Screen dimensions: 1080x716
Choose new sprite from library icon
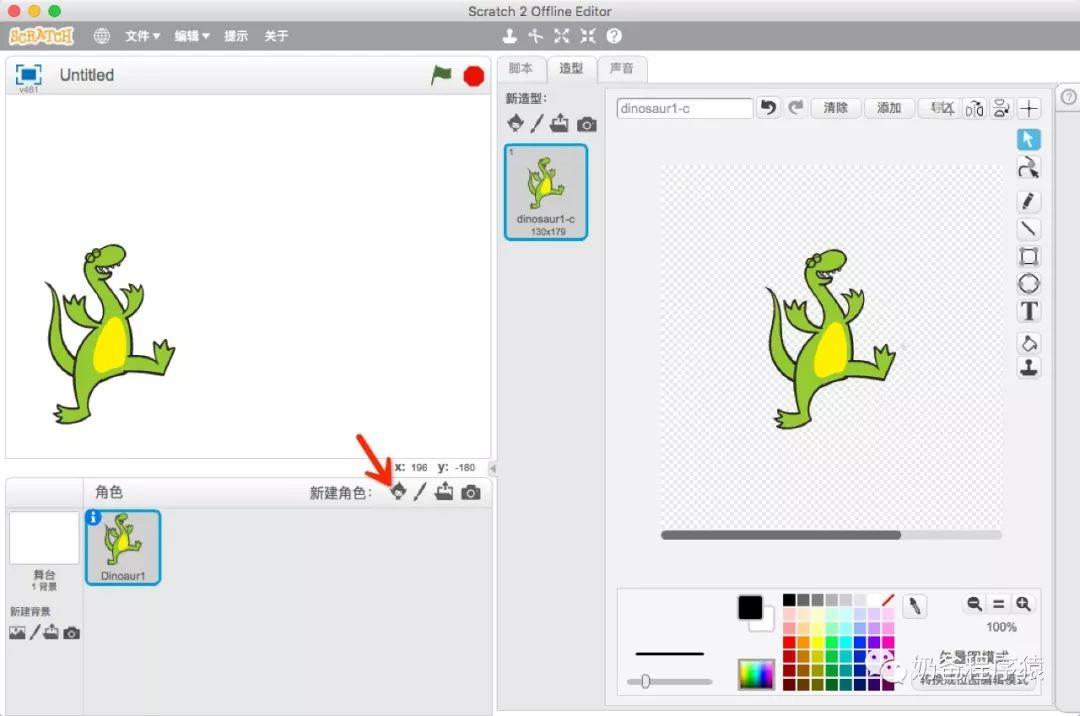tap(398, 491)
